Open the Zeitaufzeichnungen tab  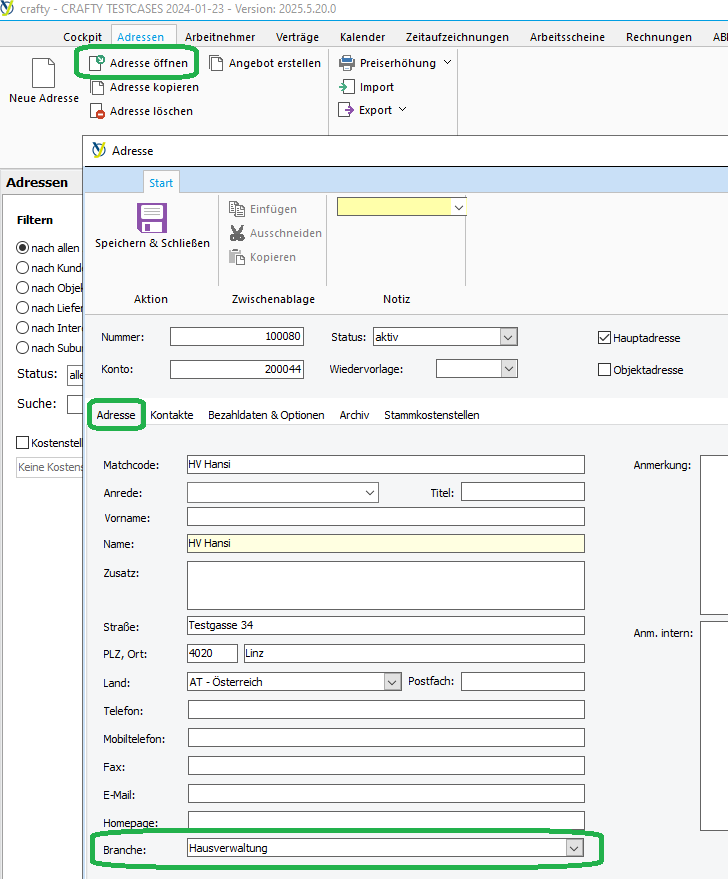pyautogui.click(x=457, y=37)
